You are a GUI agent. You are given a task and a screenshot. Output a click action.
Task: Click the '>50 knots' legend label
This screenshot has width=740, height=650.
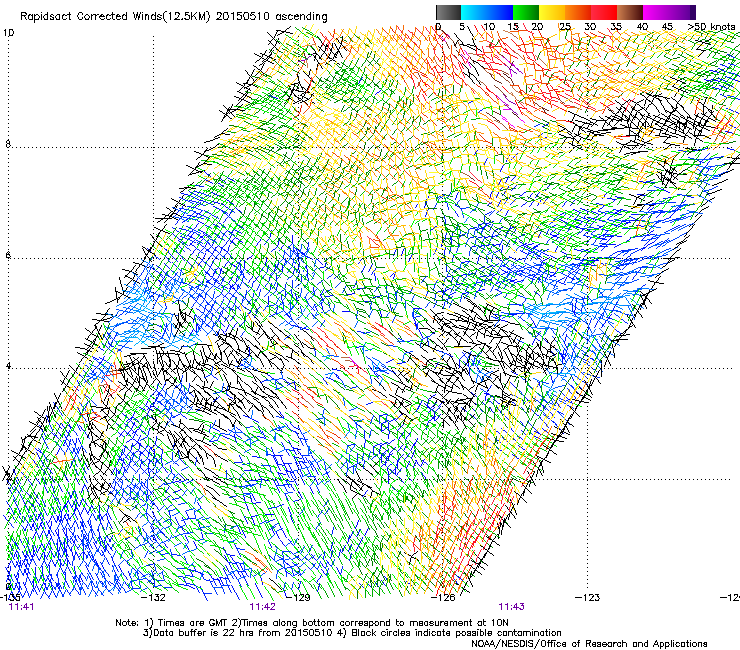711,27
